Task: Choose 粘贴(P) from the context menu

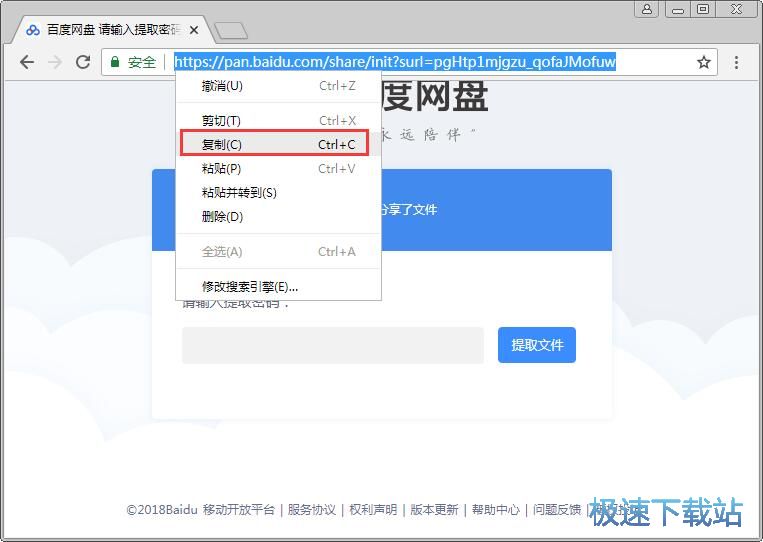Action: click(x=278, y=169)
